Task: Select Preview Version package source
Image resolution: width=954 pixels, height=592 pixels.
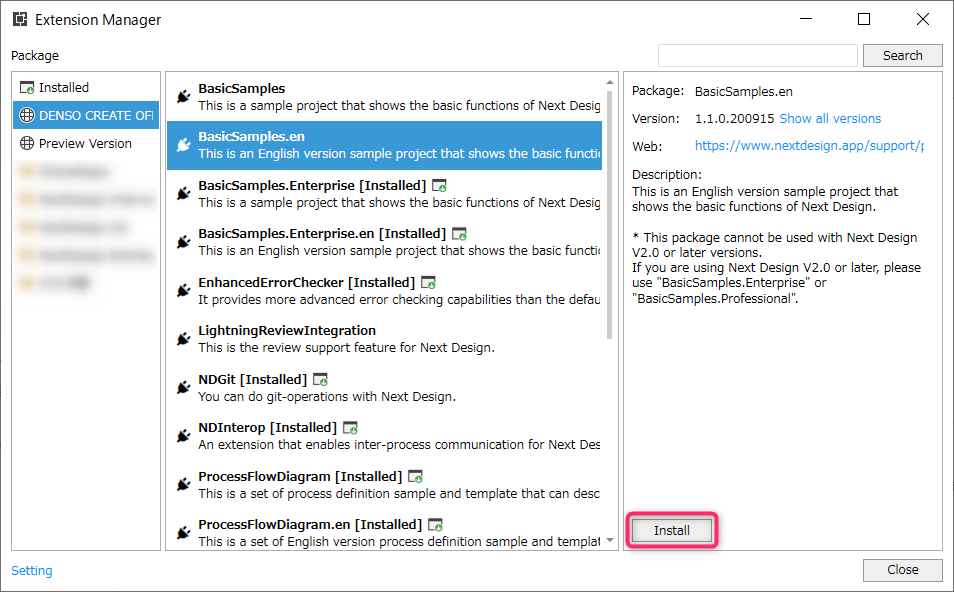Action: (x=86, y=144)
